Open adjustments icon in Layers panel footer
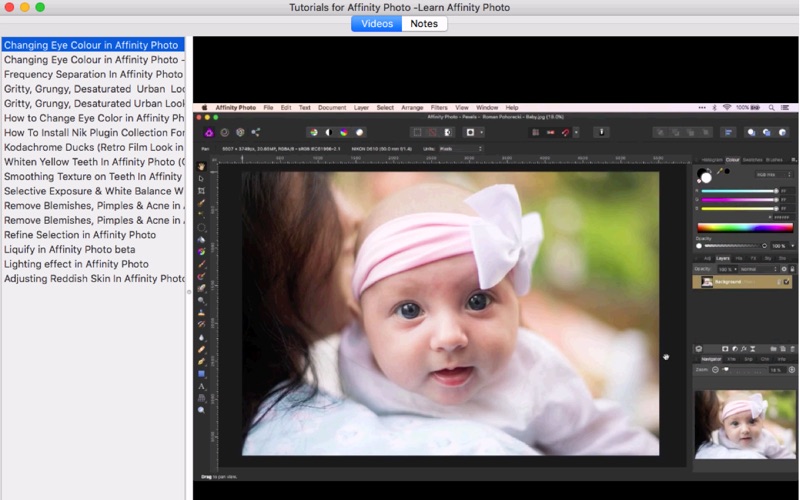 coord(735,349)
